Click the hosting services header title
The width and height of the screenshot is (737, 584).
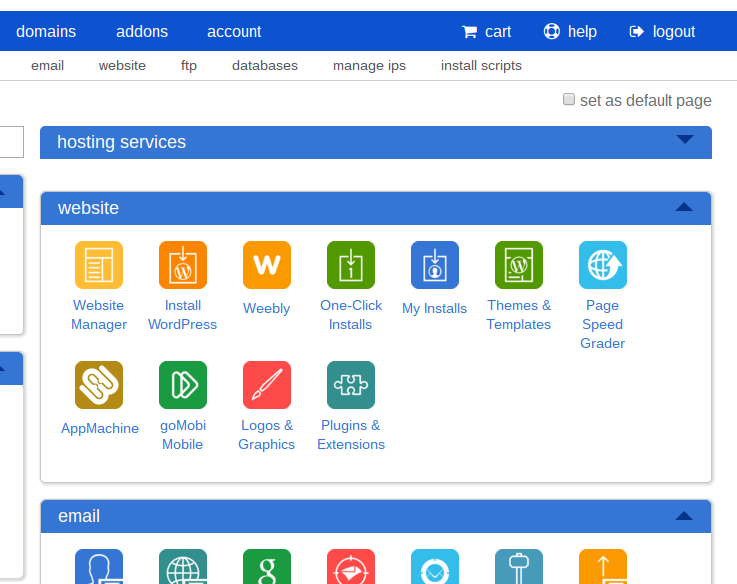pyautogui.click(x=121, y=142)
